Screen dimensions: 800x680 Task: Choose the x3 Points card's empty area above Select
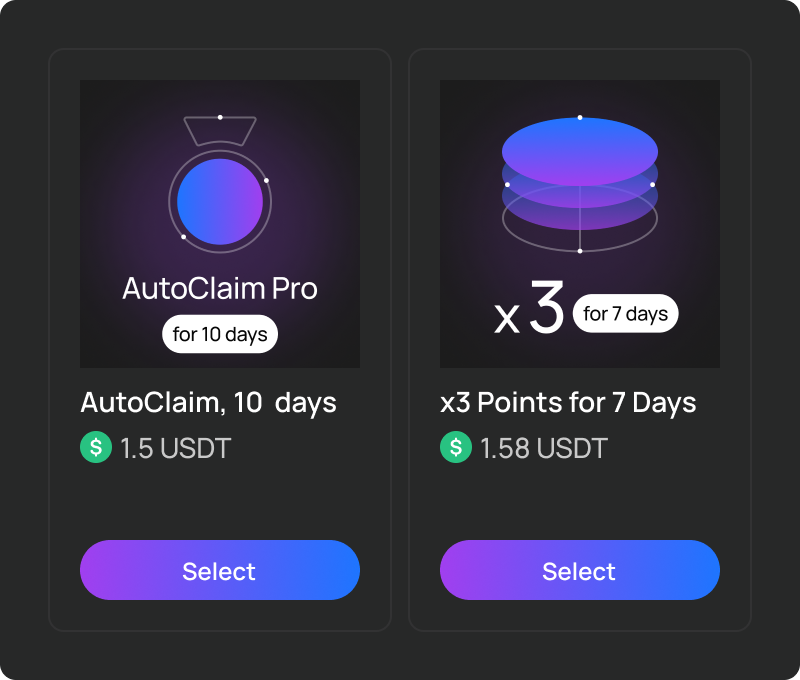(580, 502)
